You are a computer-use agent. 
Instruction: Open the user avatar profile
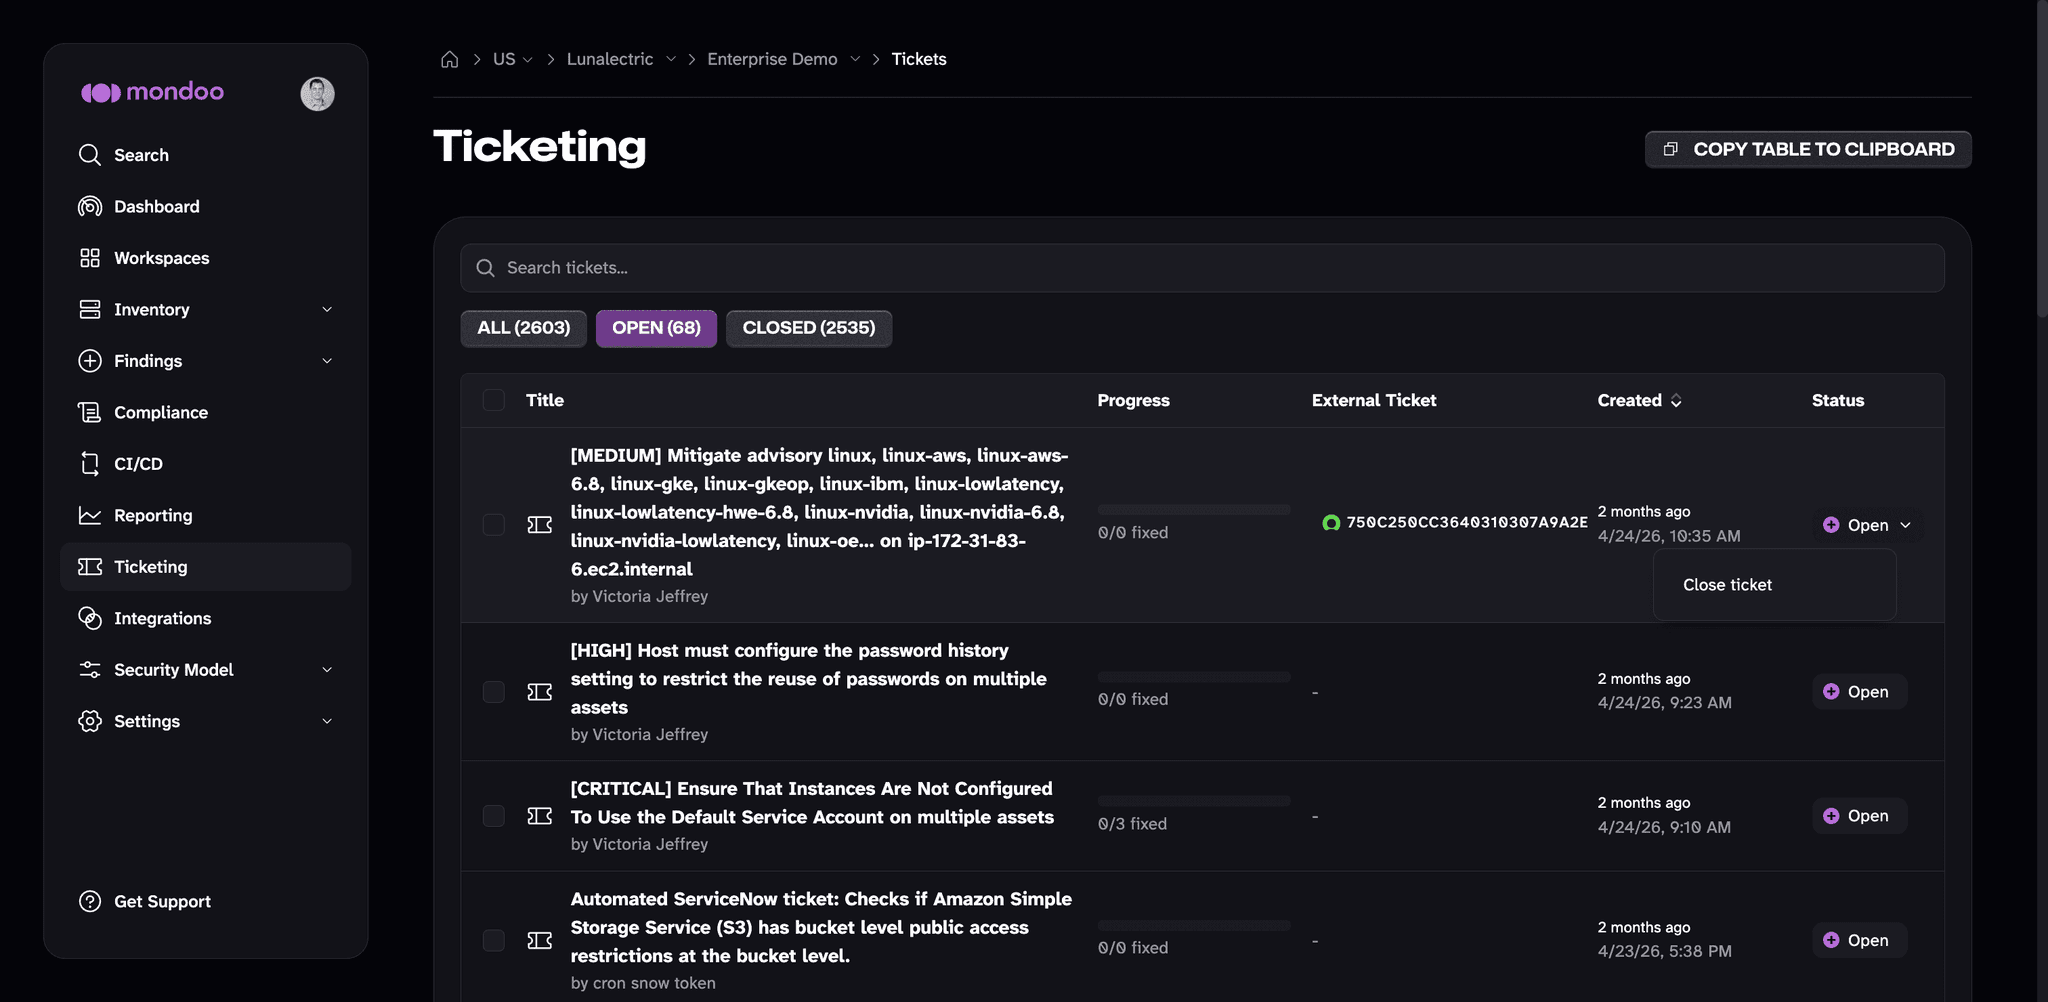[x=317, y=93]
